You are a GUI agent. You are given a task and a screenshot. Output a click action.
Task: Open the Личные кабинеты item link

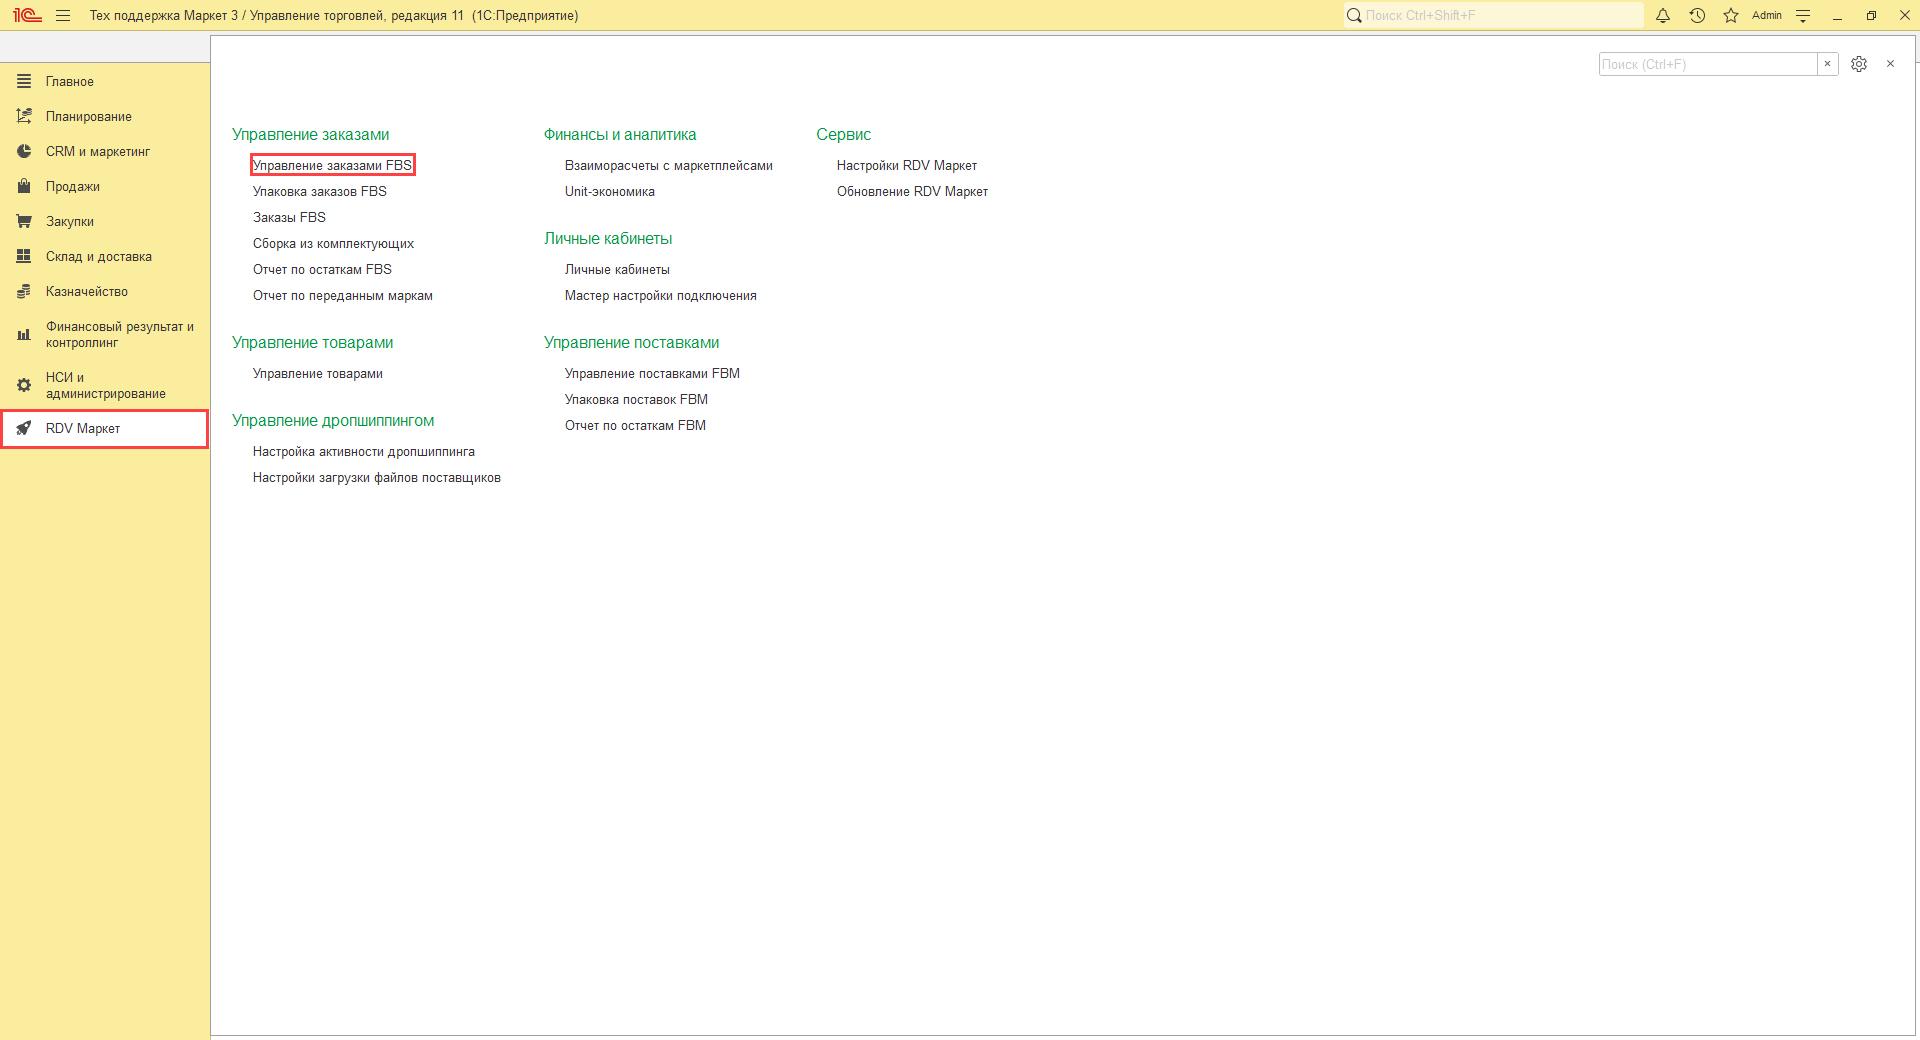pos(617,269)
